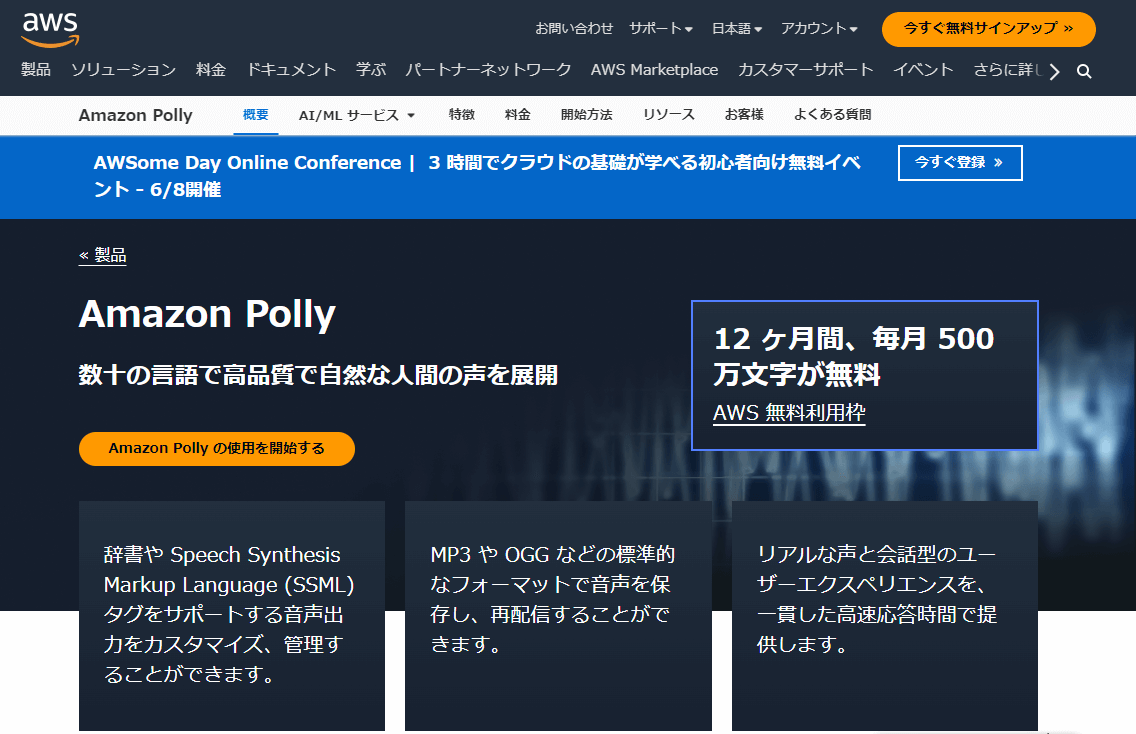Open AWS 無料利用枠 link

[x=789, y=412]
